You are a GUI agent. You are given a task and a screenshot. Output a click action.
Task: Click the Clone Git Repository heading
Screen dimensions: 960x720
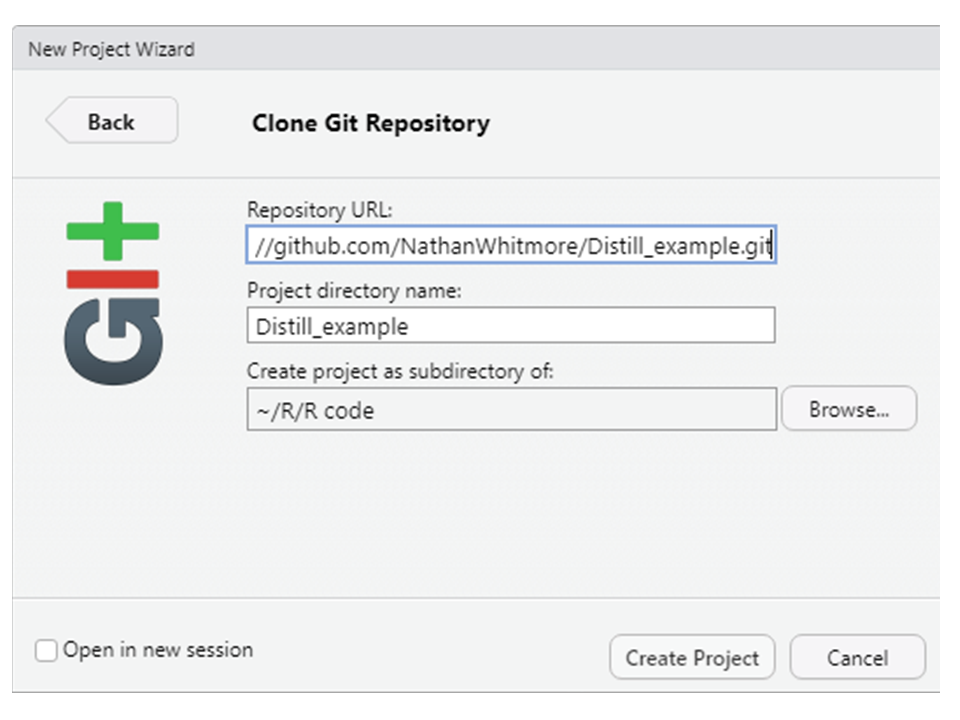[371, 123]
